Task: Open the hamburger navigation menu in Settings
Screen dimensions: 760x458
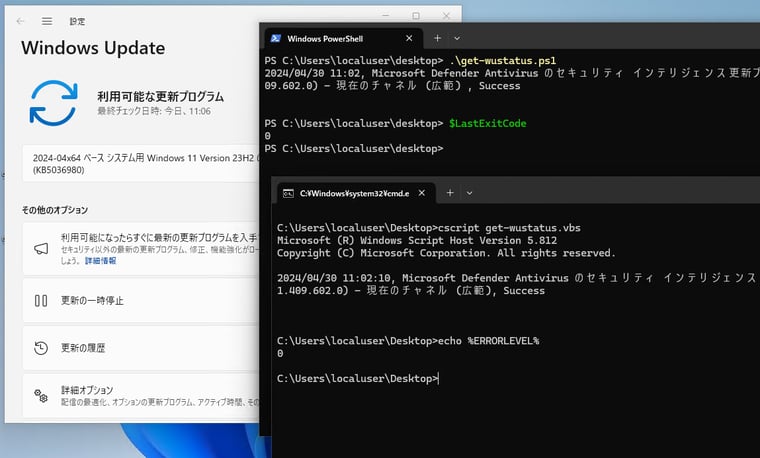Action: (47, 21)
